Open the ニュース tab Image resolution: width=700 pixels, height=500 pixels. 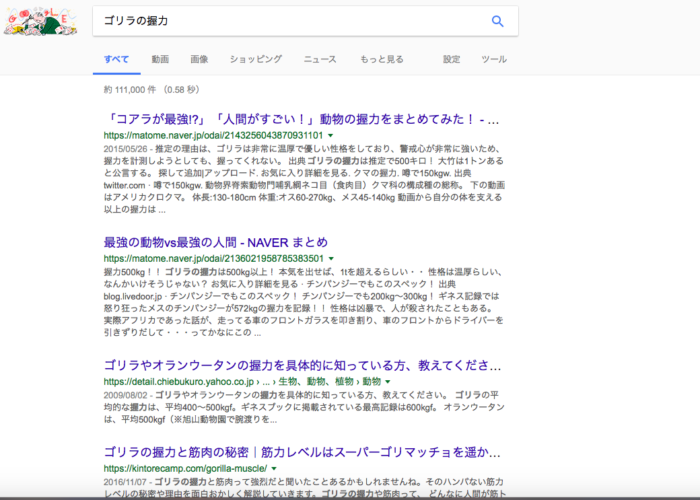320,59
